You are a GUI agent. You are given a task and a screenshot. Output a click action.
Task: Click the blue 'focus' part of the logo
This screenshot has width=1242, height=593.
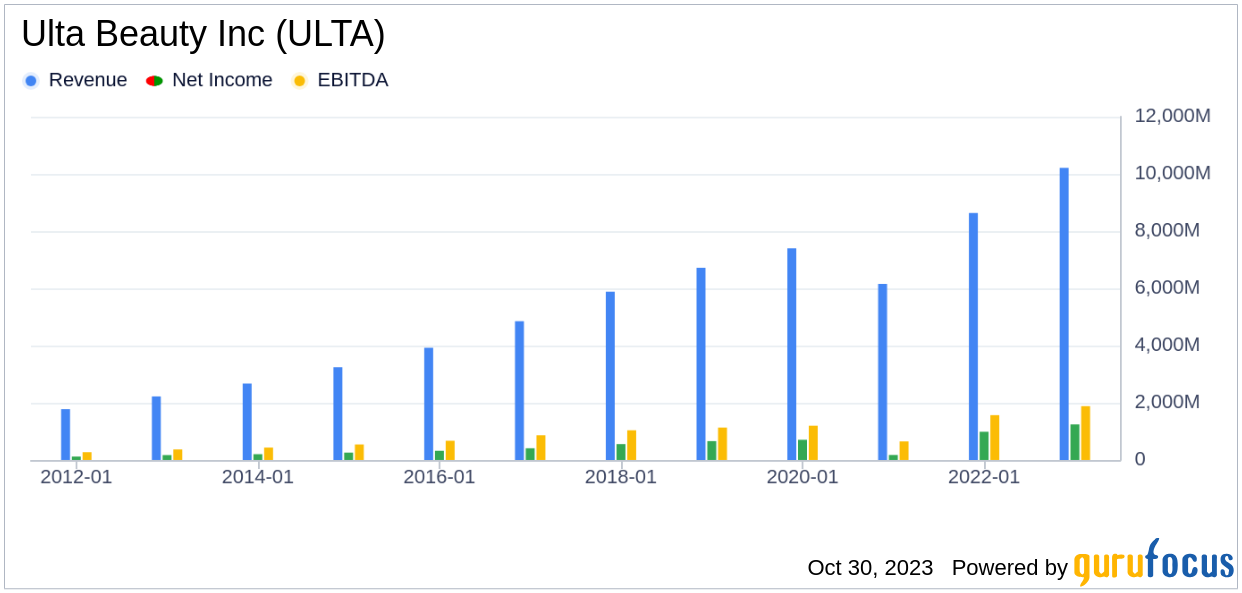(1190, 567)
